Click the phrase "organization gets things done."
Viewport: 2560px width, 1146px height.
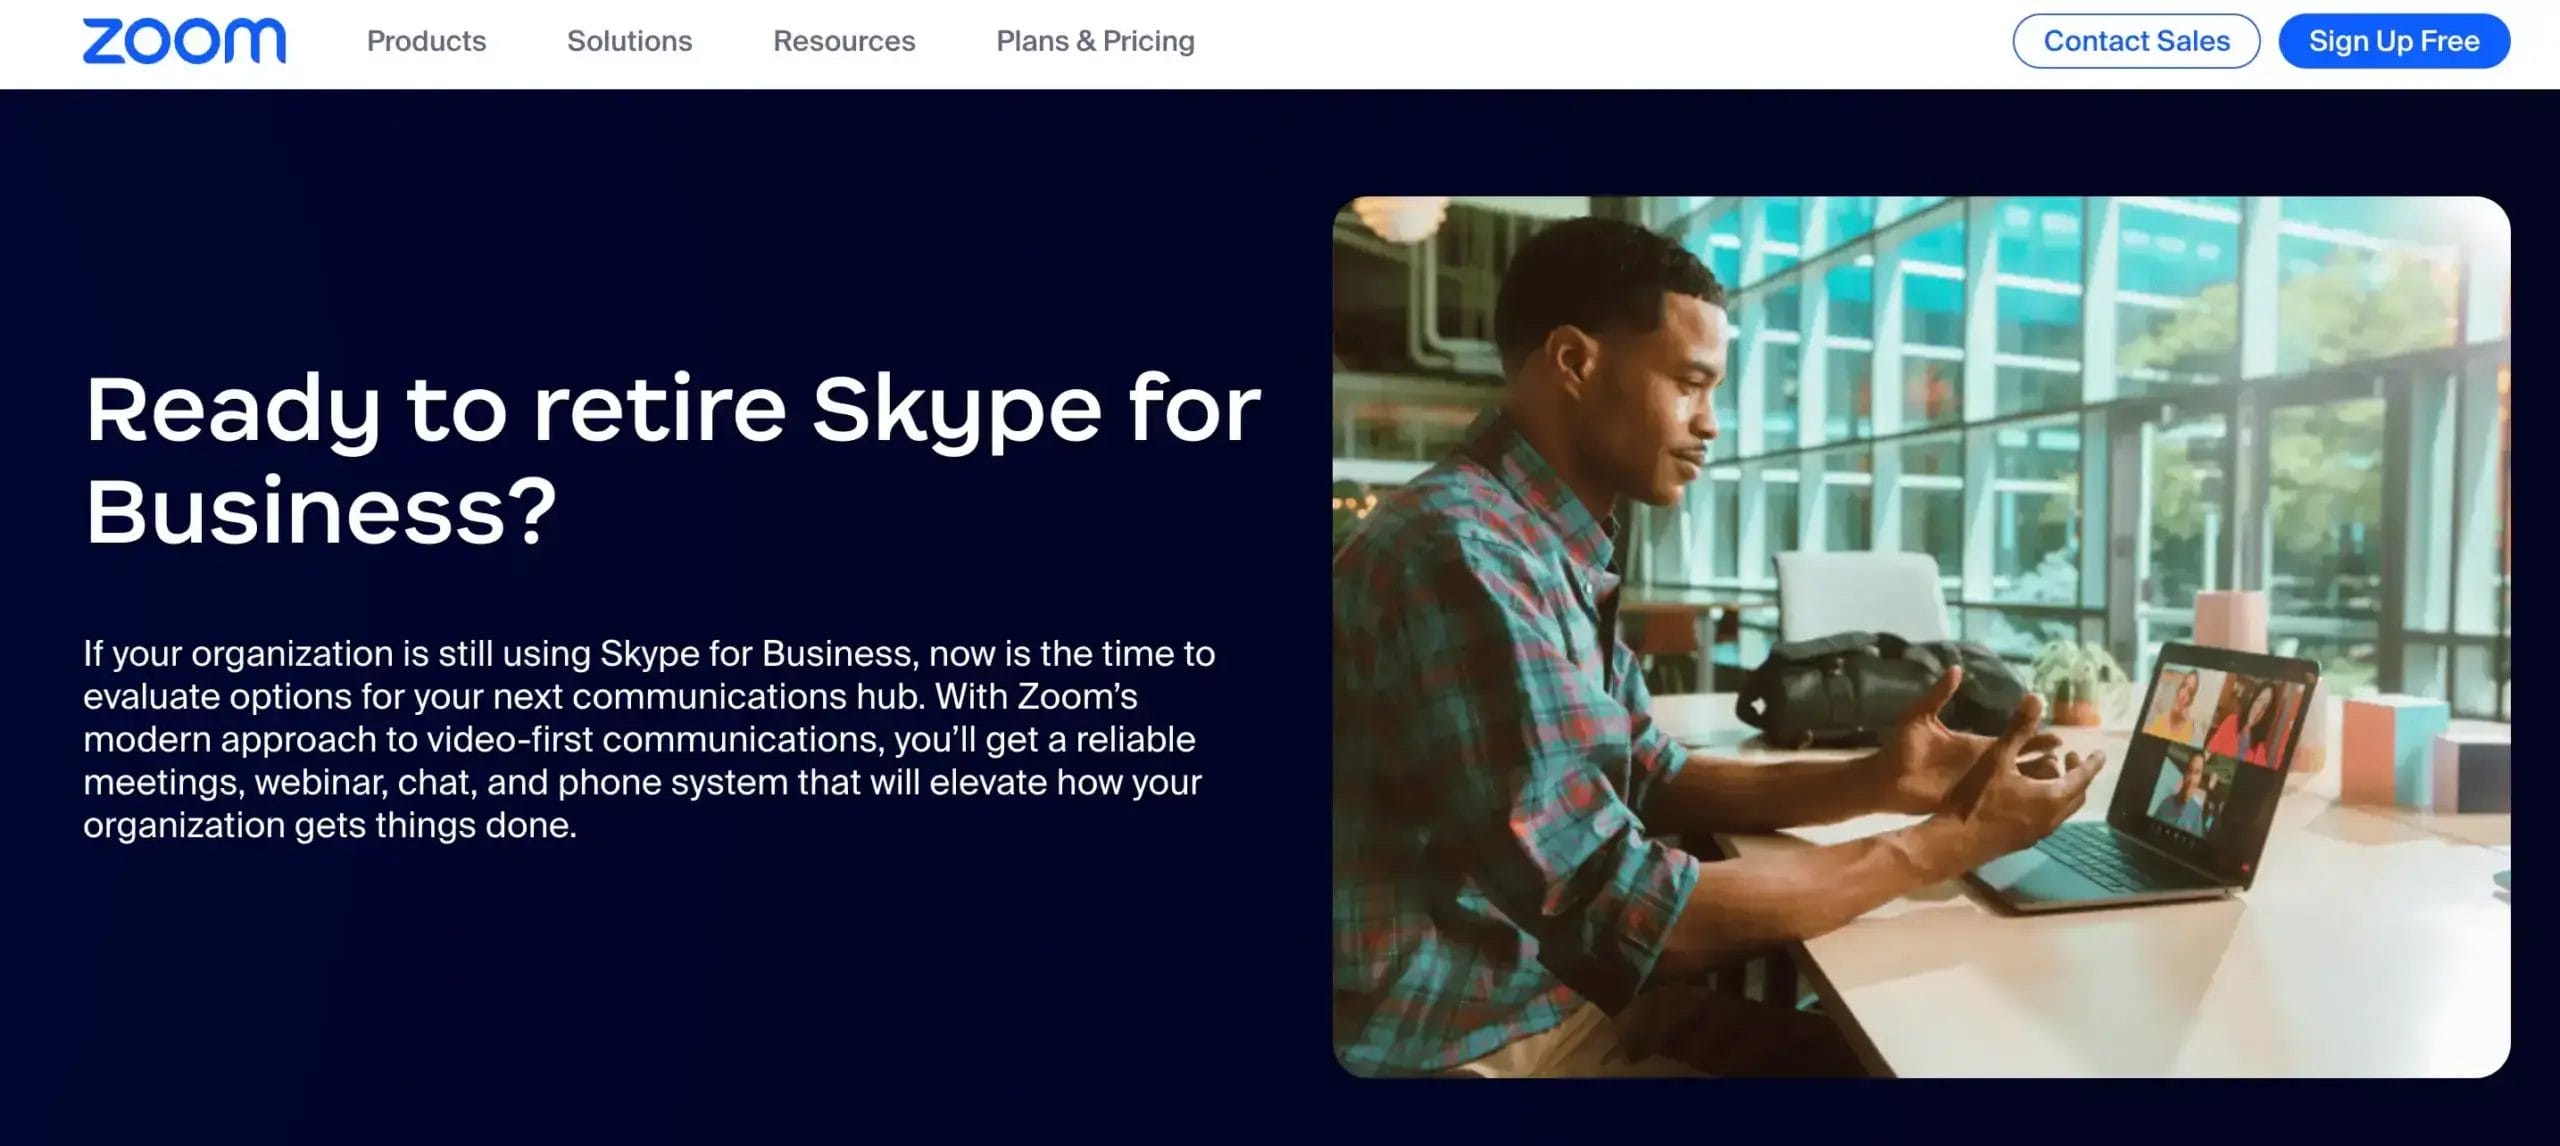(x=330, y=826)
